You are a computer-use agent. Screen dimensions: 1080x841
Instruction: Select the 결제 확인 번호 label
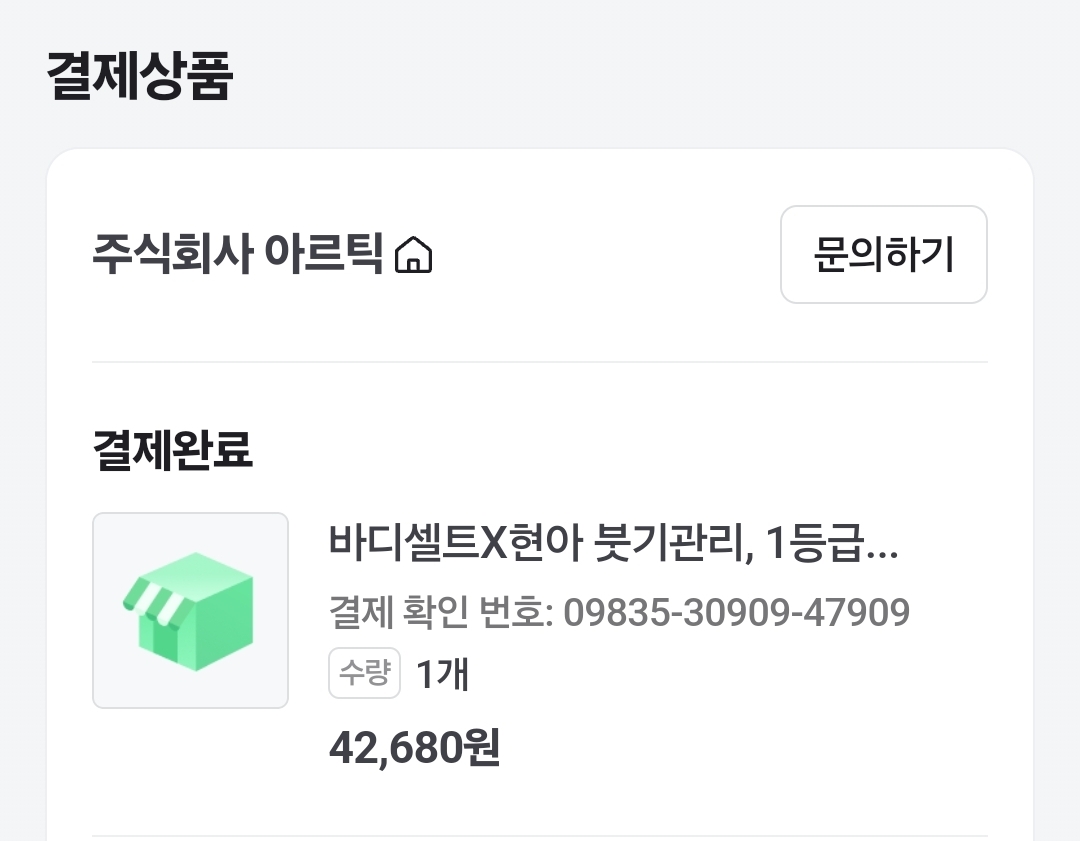tap(440, 611)
